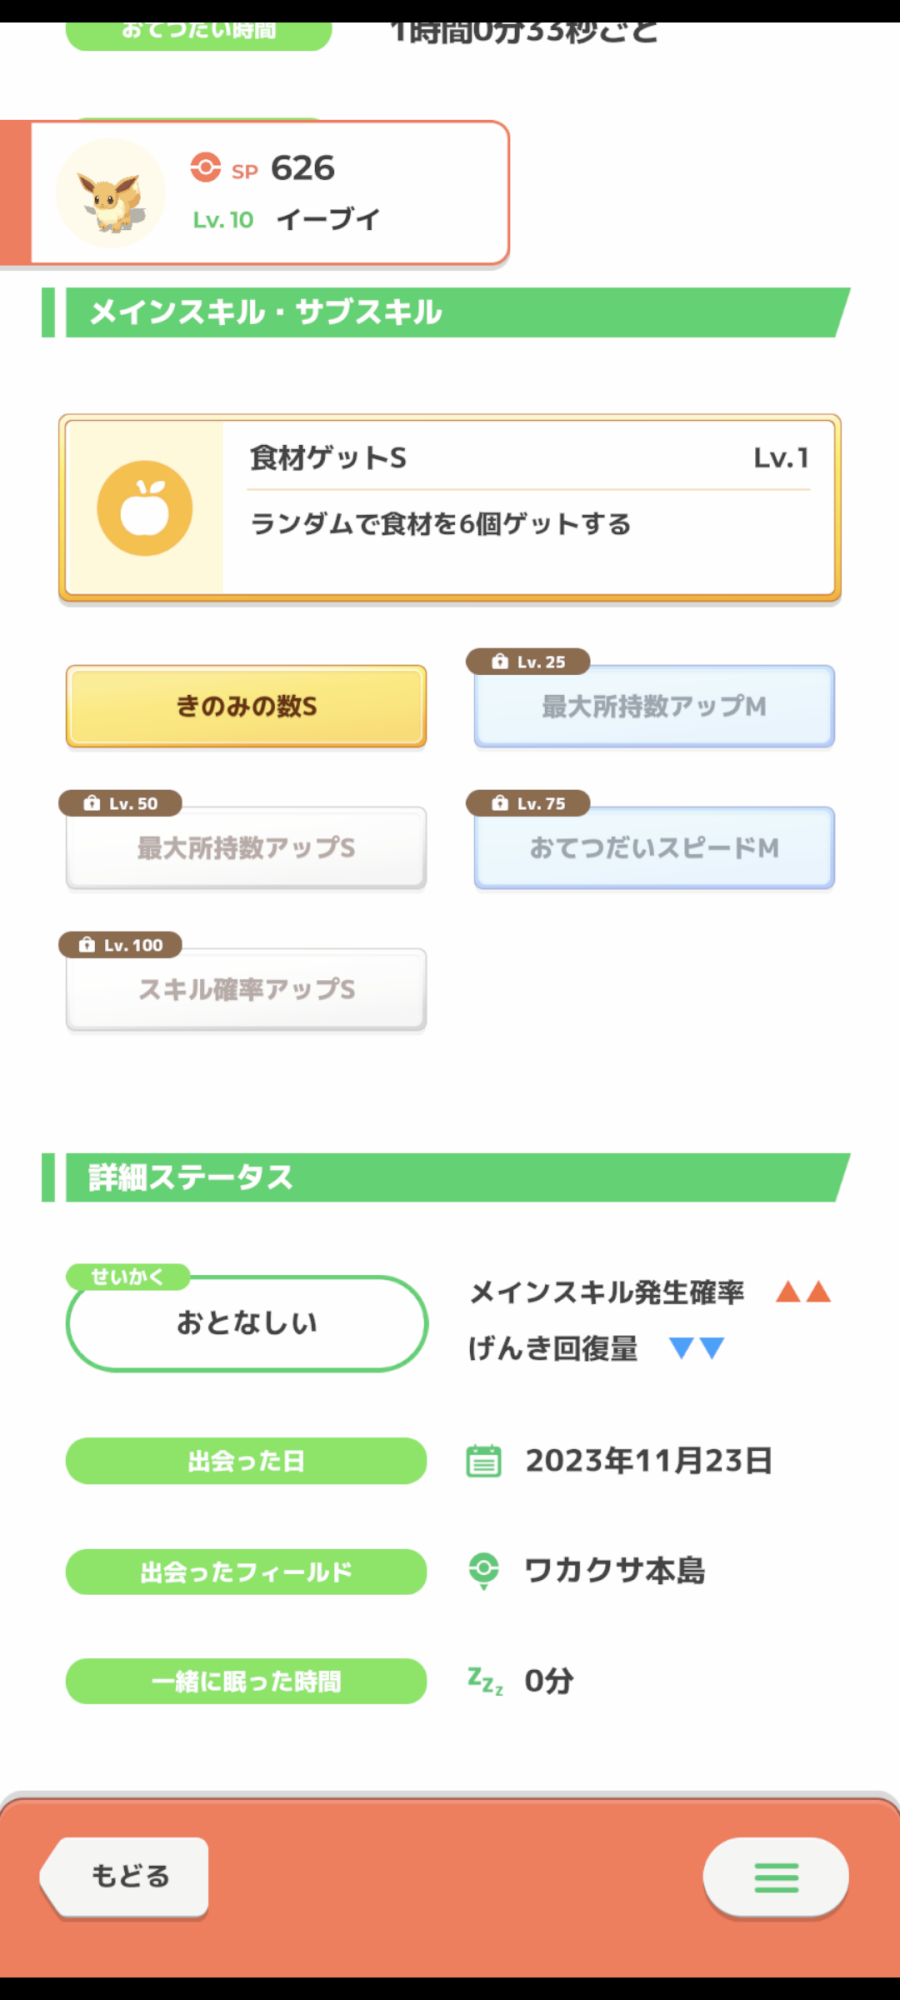Tap locked 最大所持数アップM sub skill

654,707
